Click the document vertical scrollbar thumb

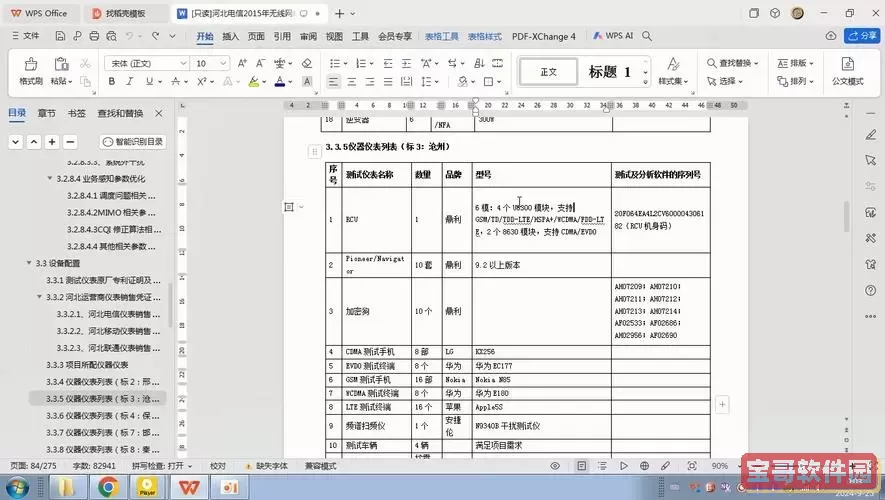click(x=846, y=217)
